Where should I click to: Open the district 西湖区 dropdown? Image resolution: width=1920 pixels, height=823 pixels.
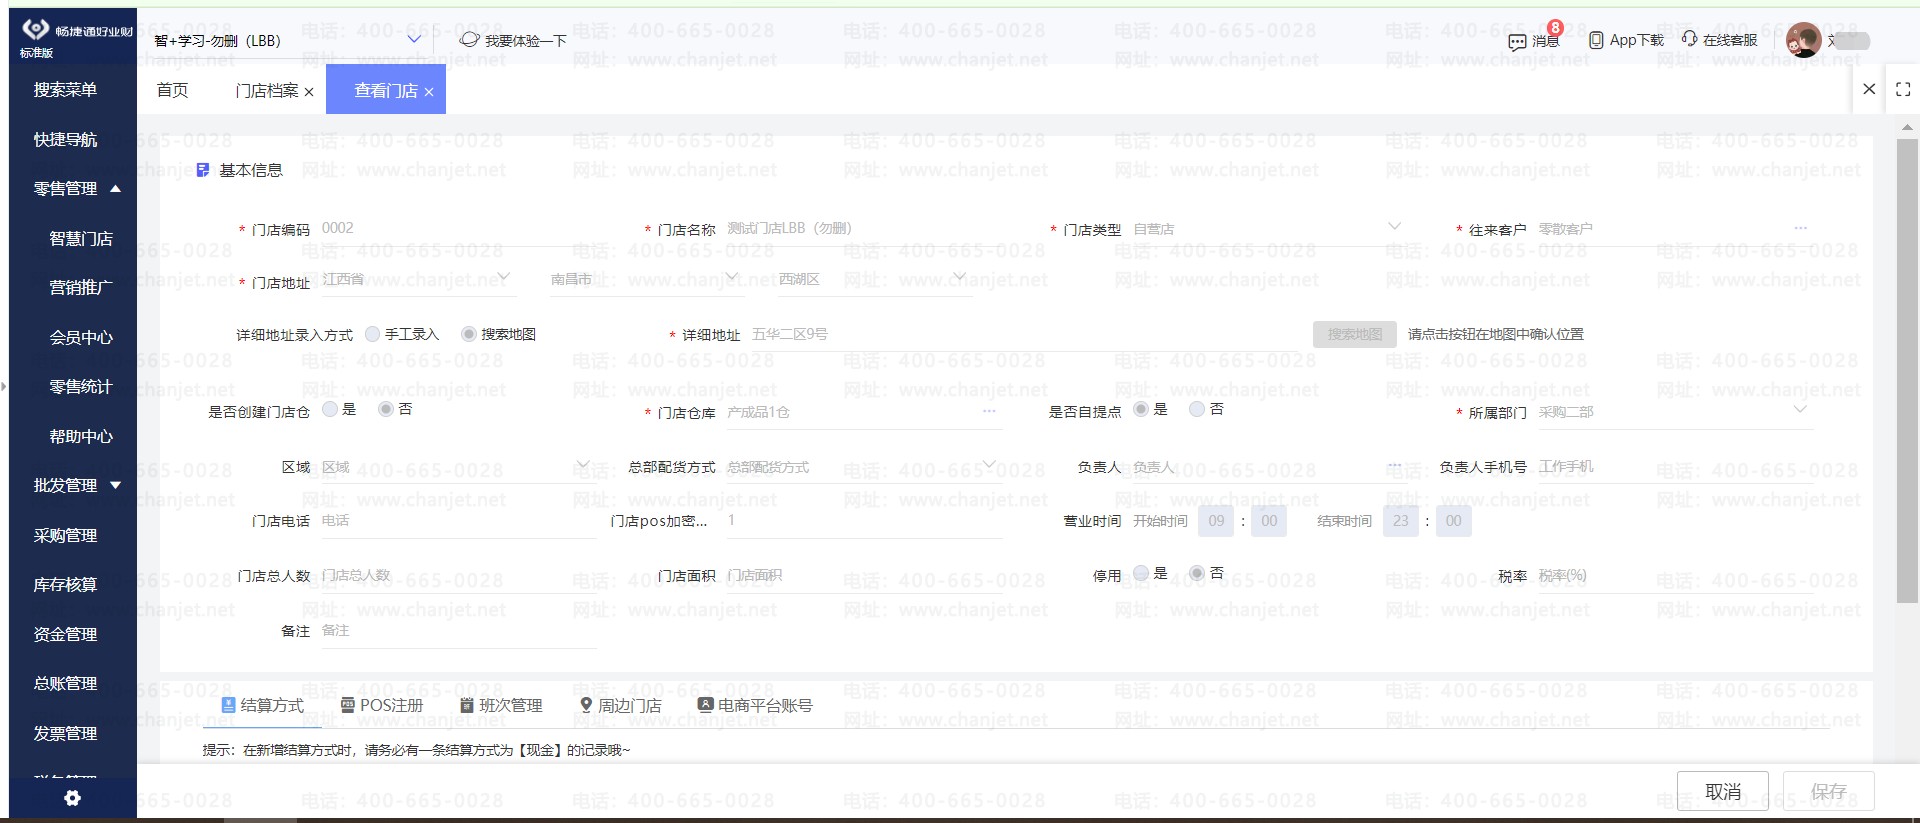(x=960, y=277)
